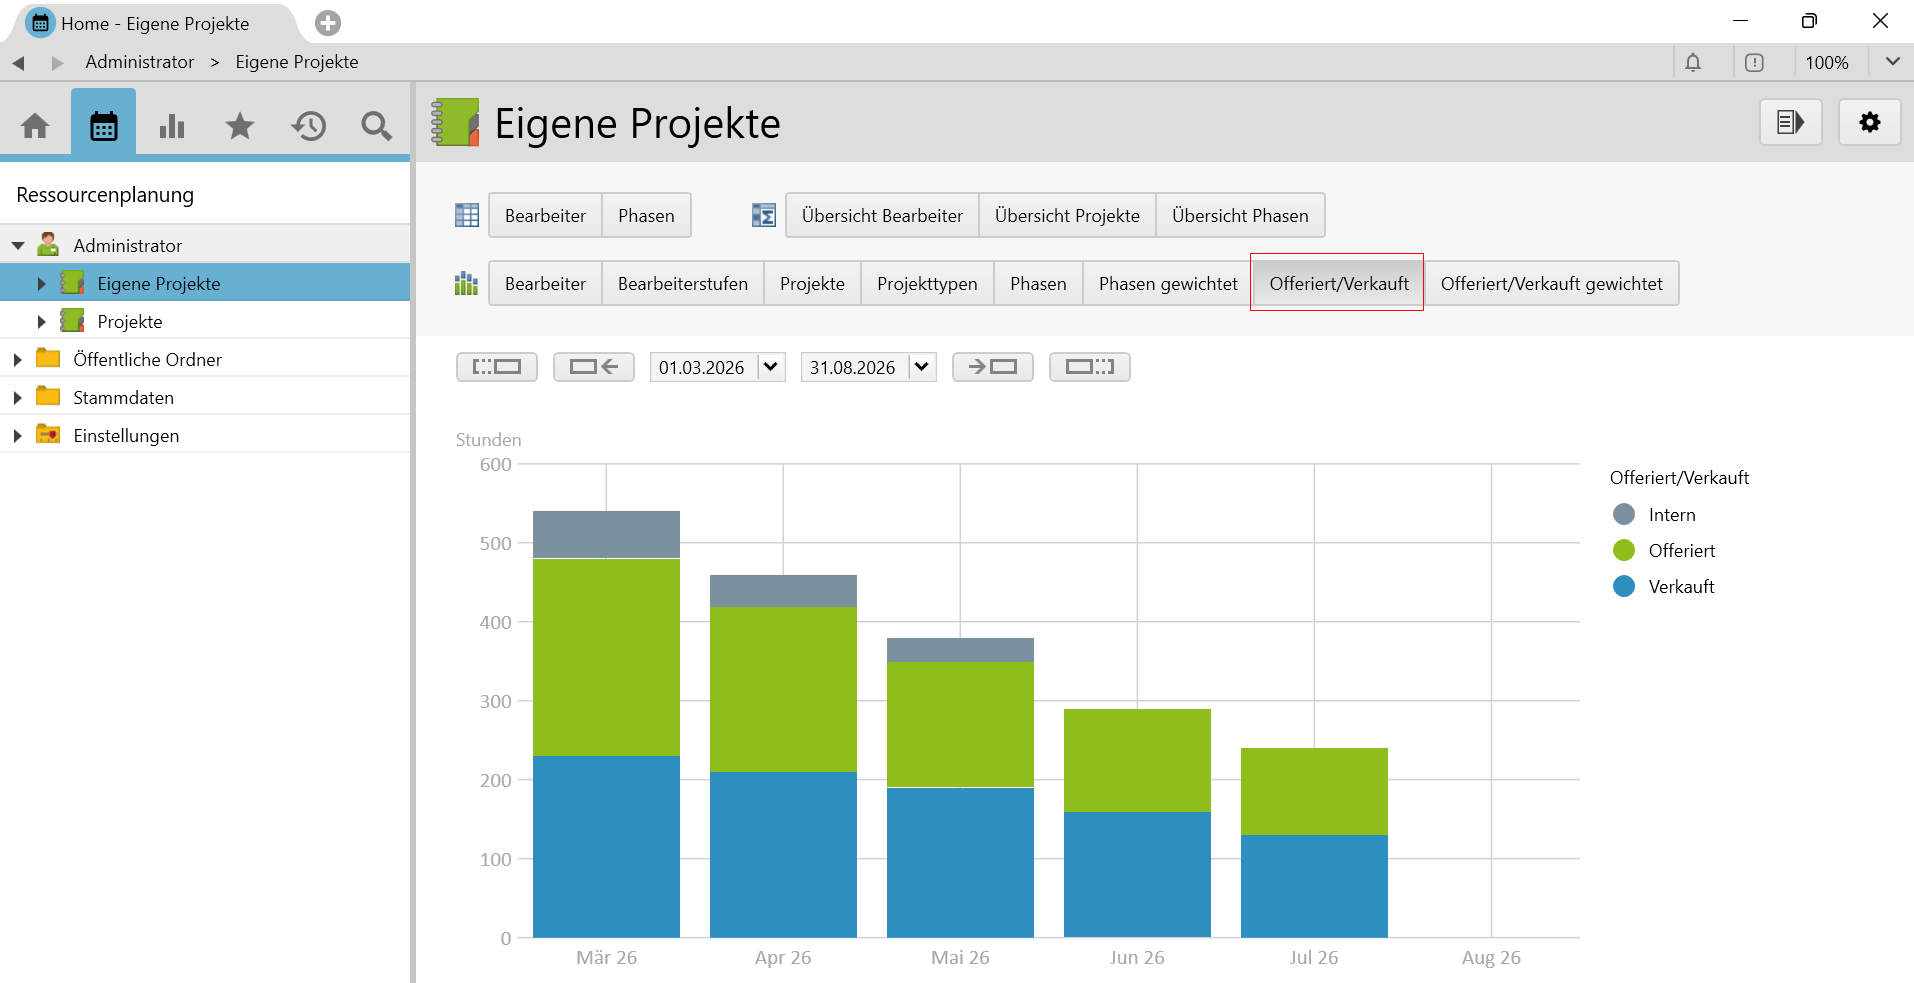Expand the Öffentliche Ordner tree node
Screen dimensions: 1914x983
[x=17, y=360]
